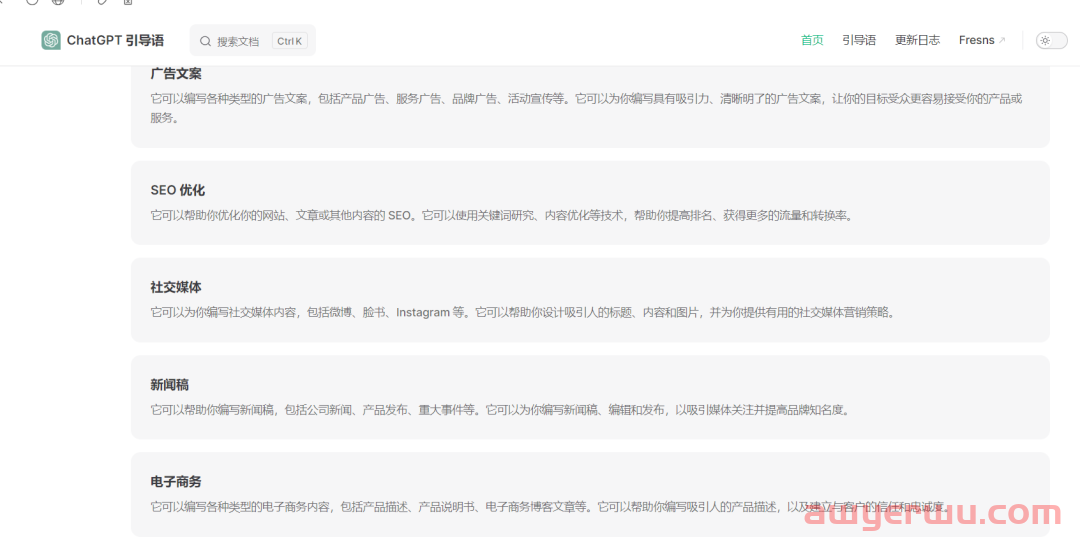Click the 新闻稿 description text
This screenshot has width=1080, height=544.
501,410
